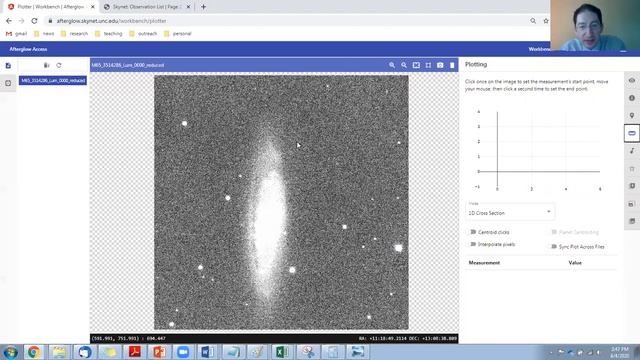Open the custom marker pin tool
Viewport: 640px width, 360px height.
point(632,116)
